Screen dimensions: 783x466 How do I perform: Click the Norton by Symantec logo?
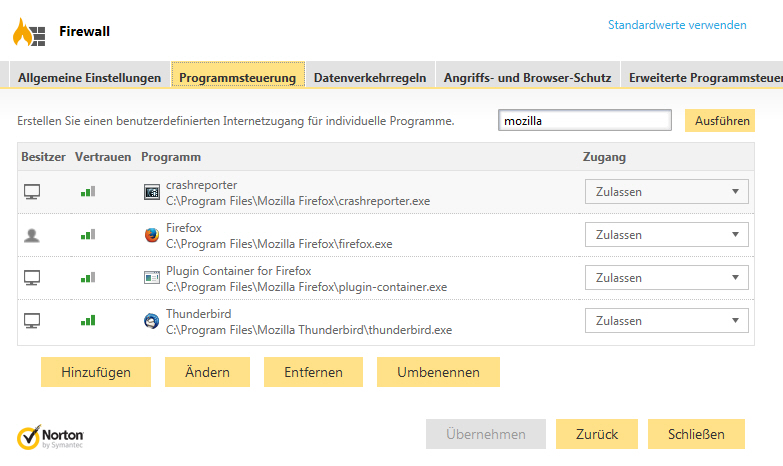tap(50, 437)
